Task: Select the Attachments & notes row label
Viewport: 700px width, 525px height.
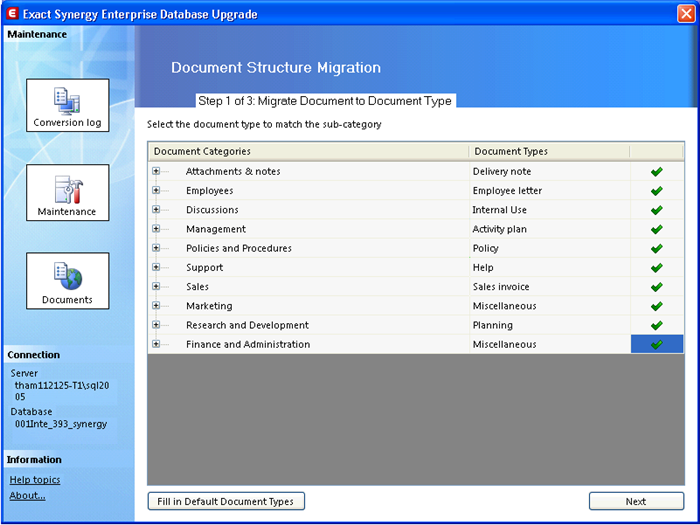Action: (233, 171)
